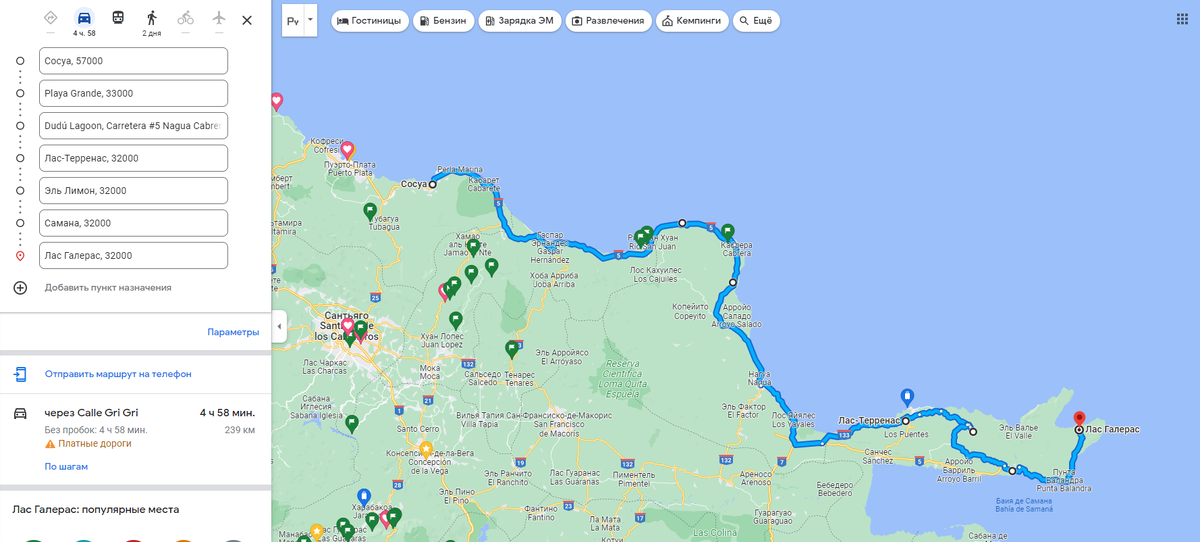Click the 239 км distance value
The width and height of the screenshot is (1200, 542).
240,430
